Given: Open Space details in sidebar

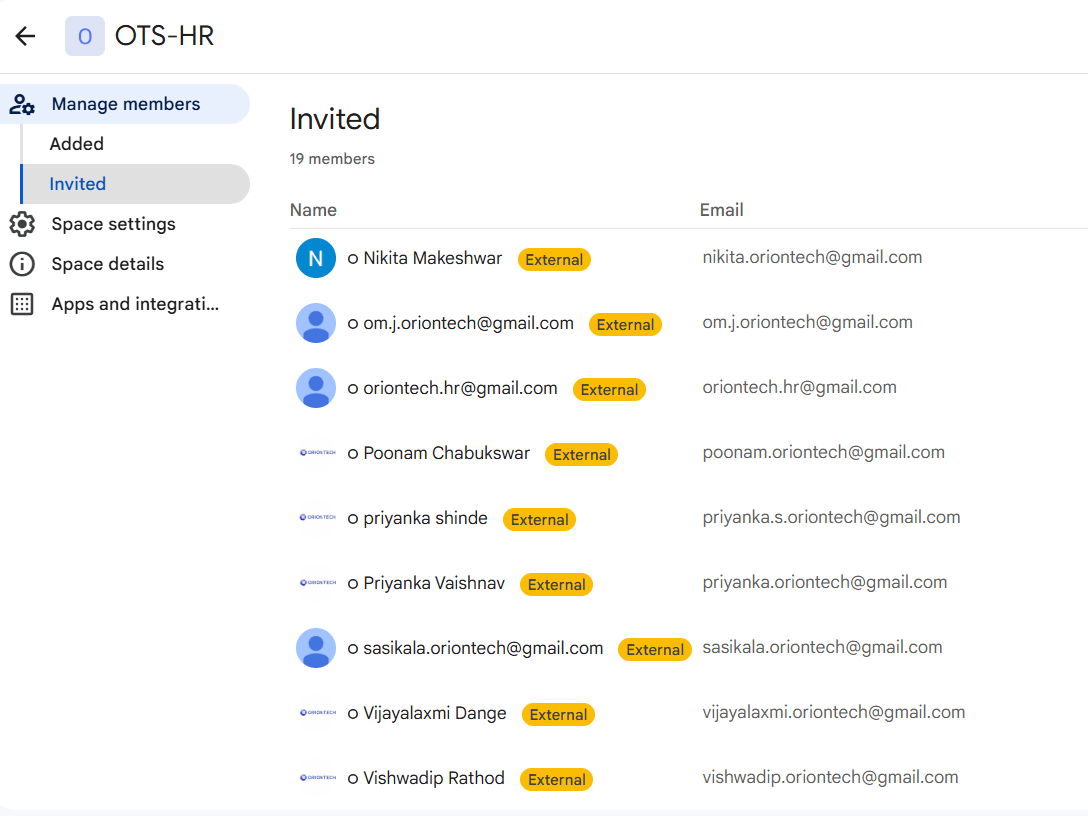Looking at the screenshot, I should (x=107, y=264).
